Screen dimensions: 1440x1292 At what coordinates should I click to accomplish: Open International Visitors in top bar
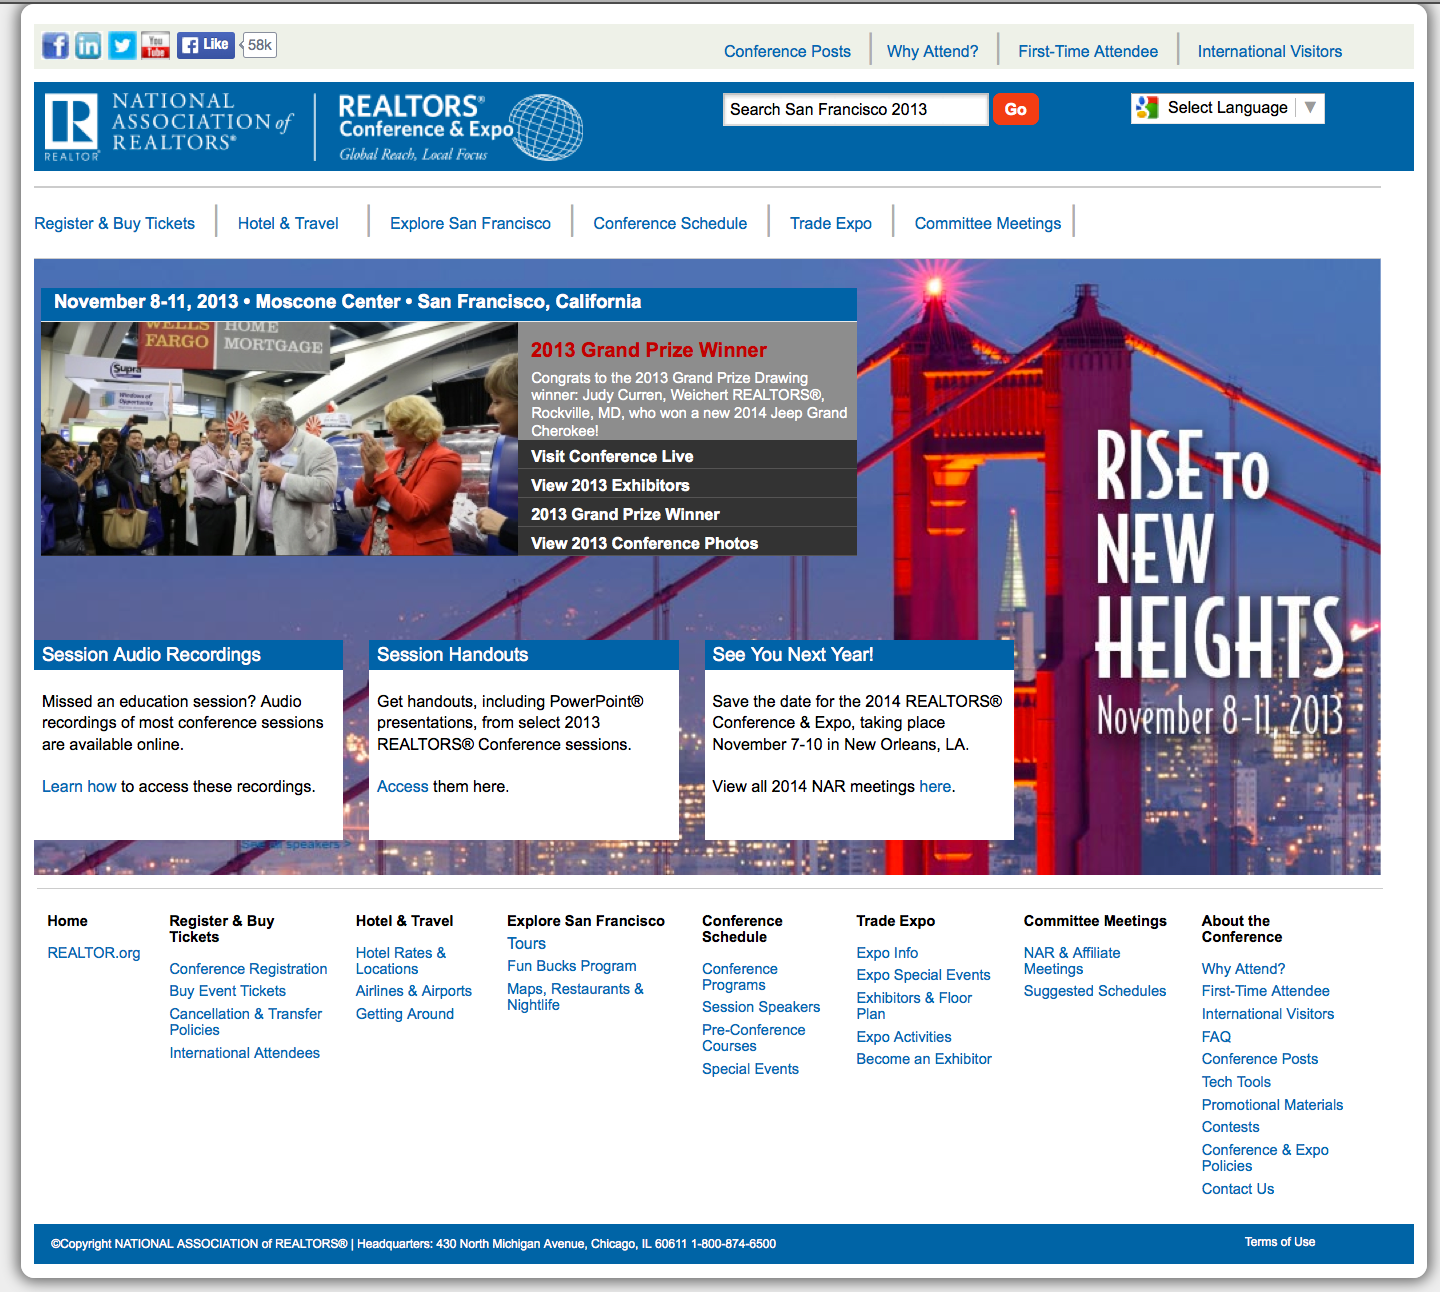click(x=1270, y=51)
